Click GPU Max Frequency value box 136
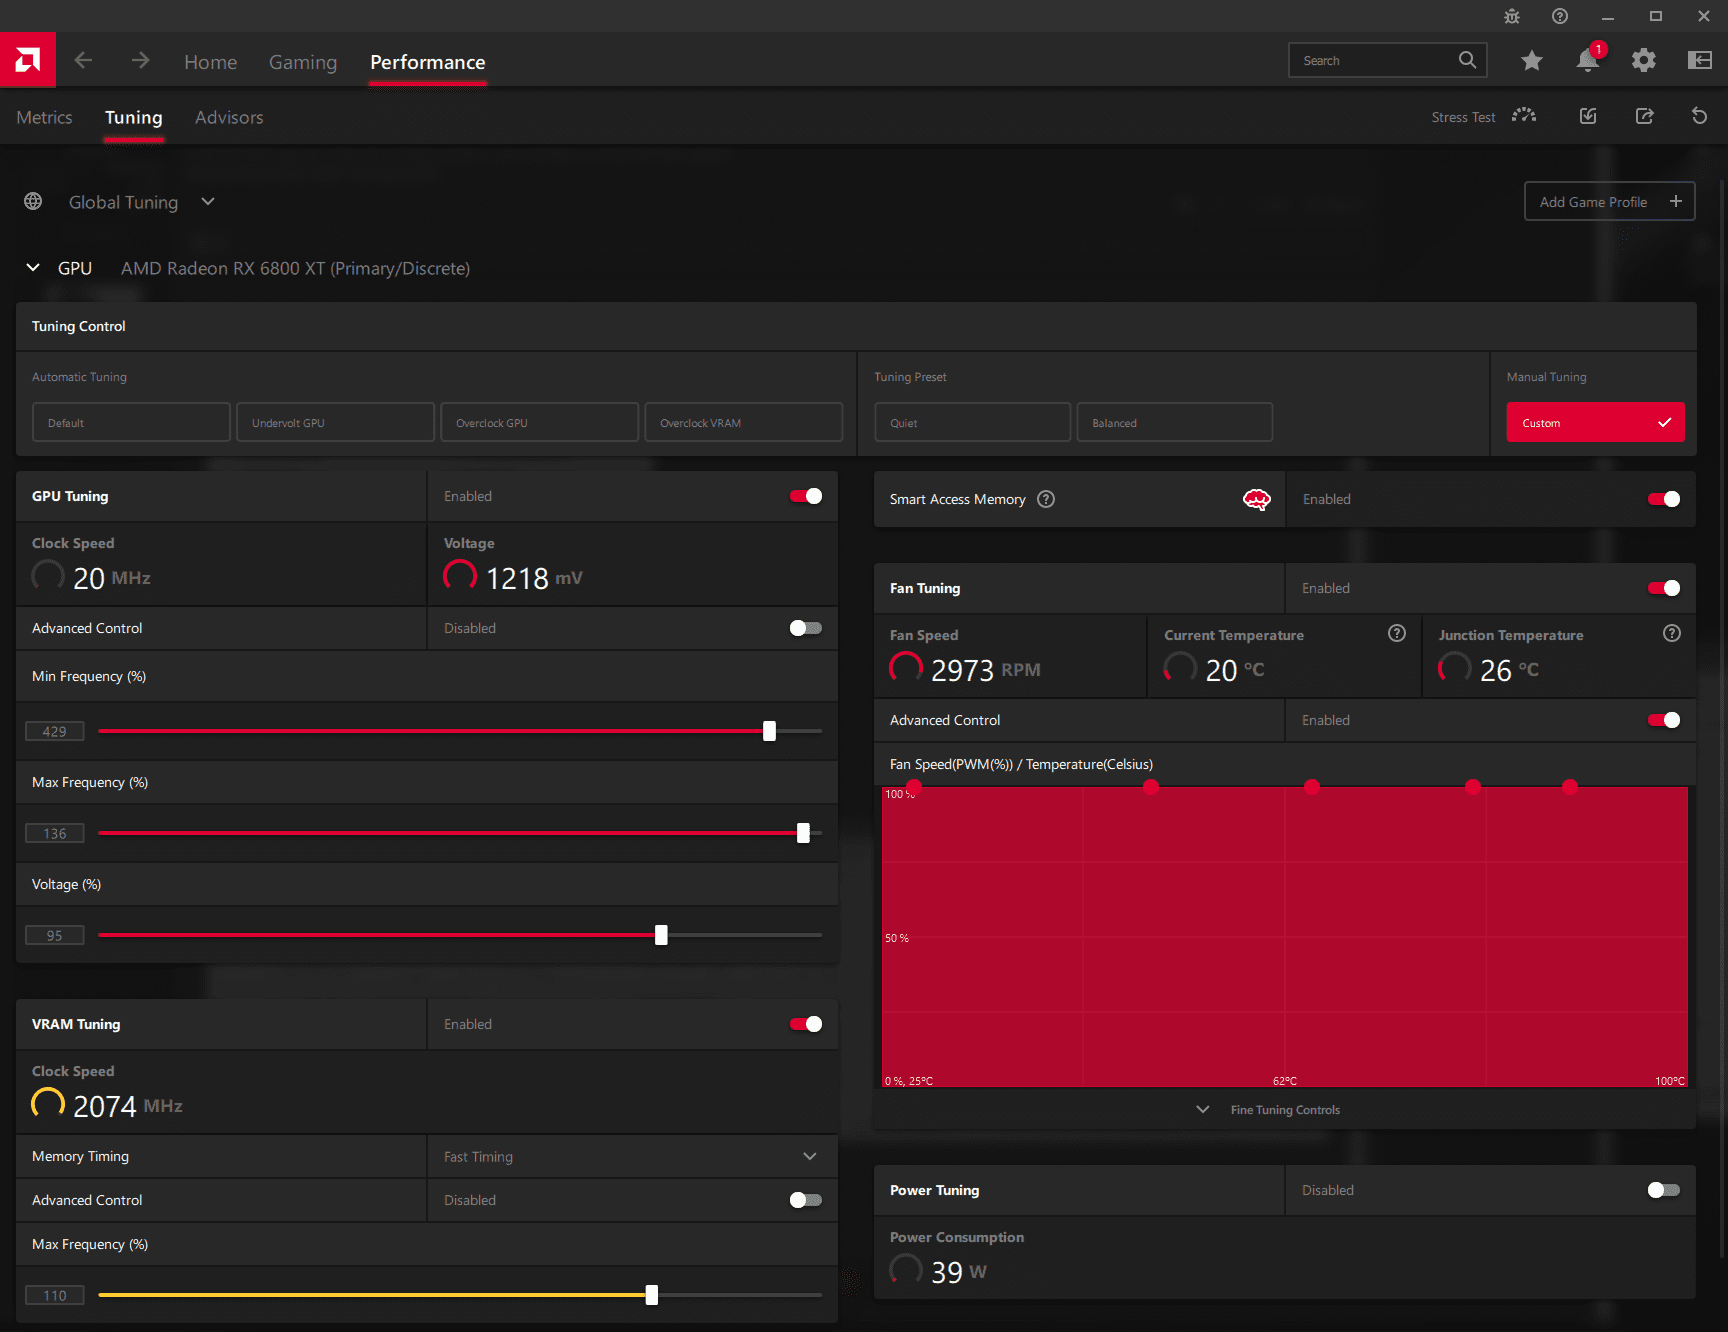1728x1332 pixels. (55, 833)
